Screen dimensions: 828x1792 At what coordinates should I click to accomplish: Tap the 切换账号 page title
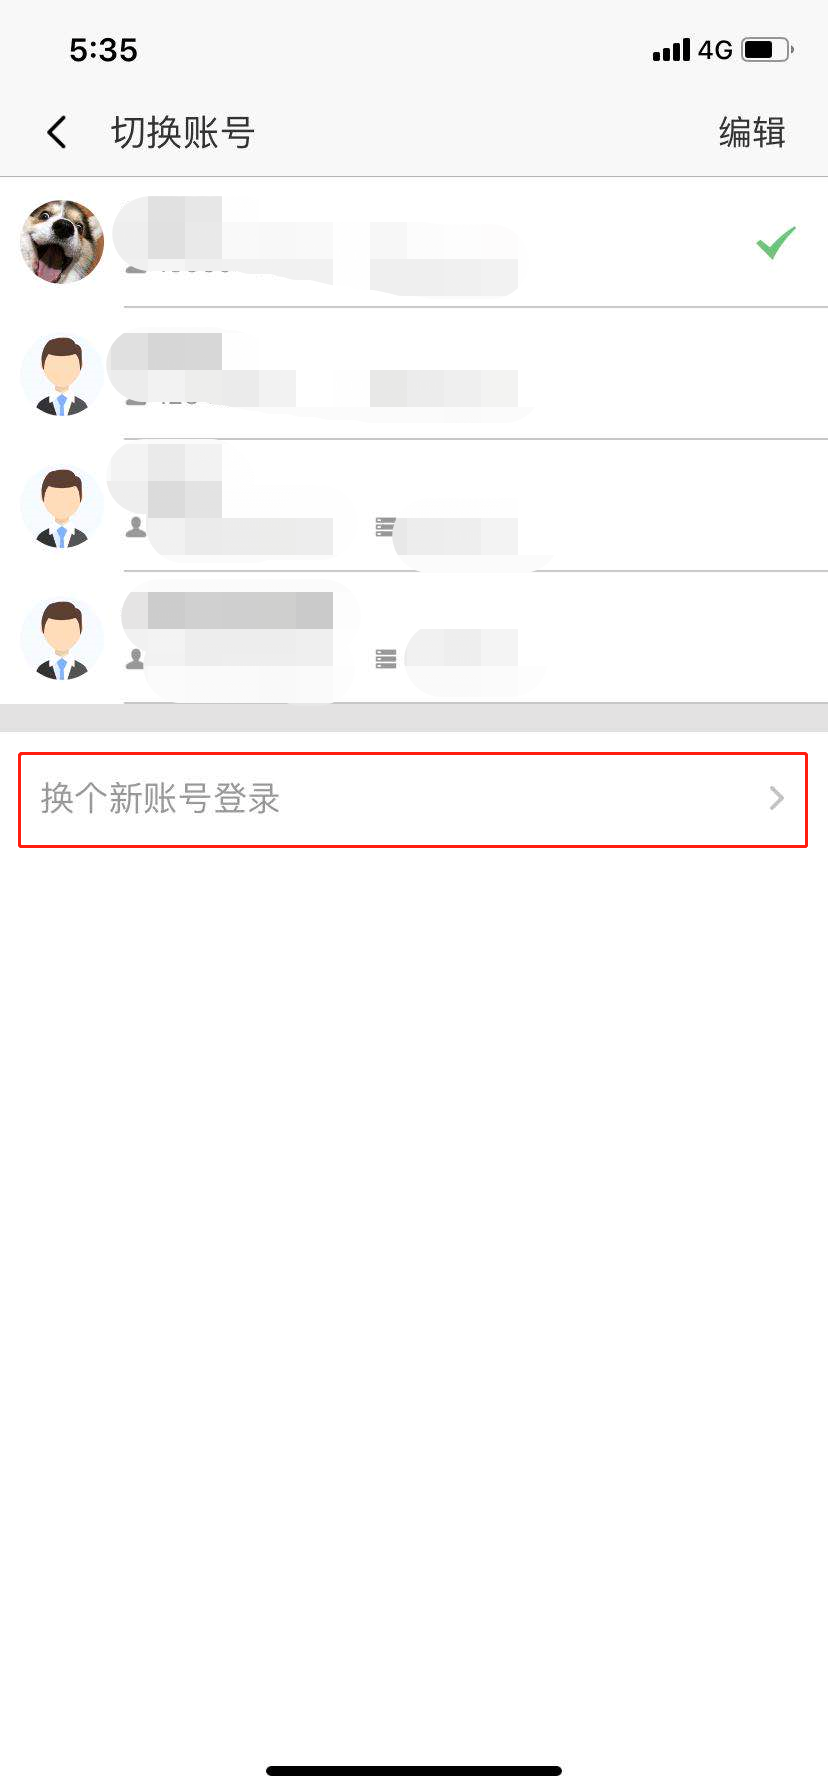point(183,132)
